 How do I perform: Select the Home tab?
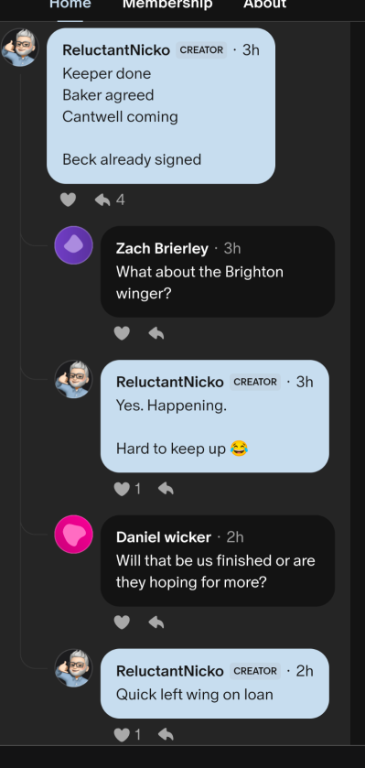(70, 4)
